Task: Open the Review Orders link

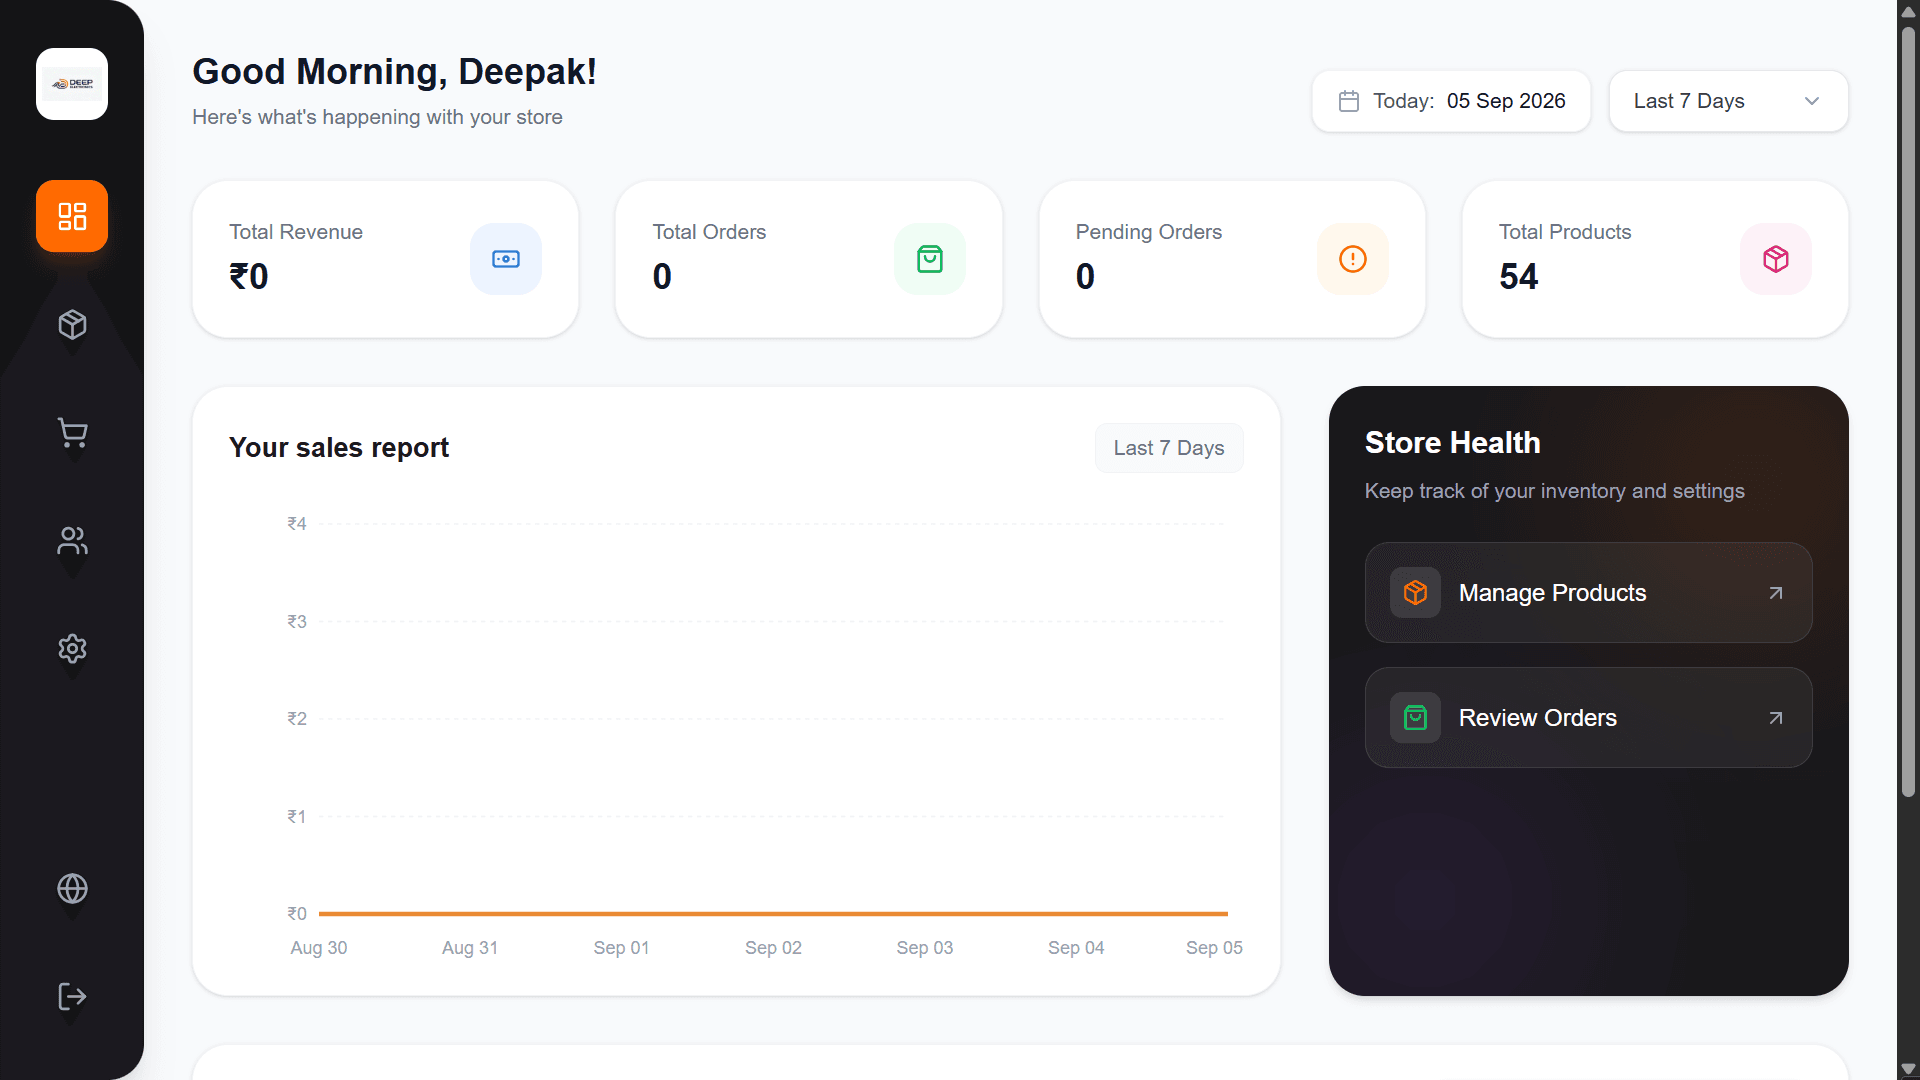Action: click(1588, 718)
